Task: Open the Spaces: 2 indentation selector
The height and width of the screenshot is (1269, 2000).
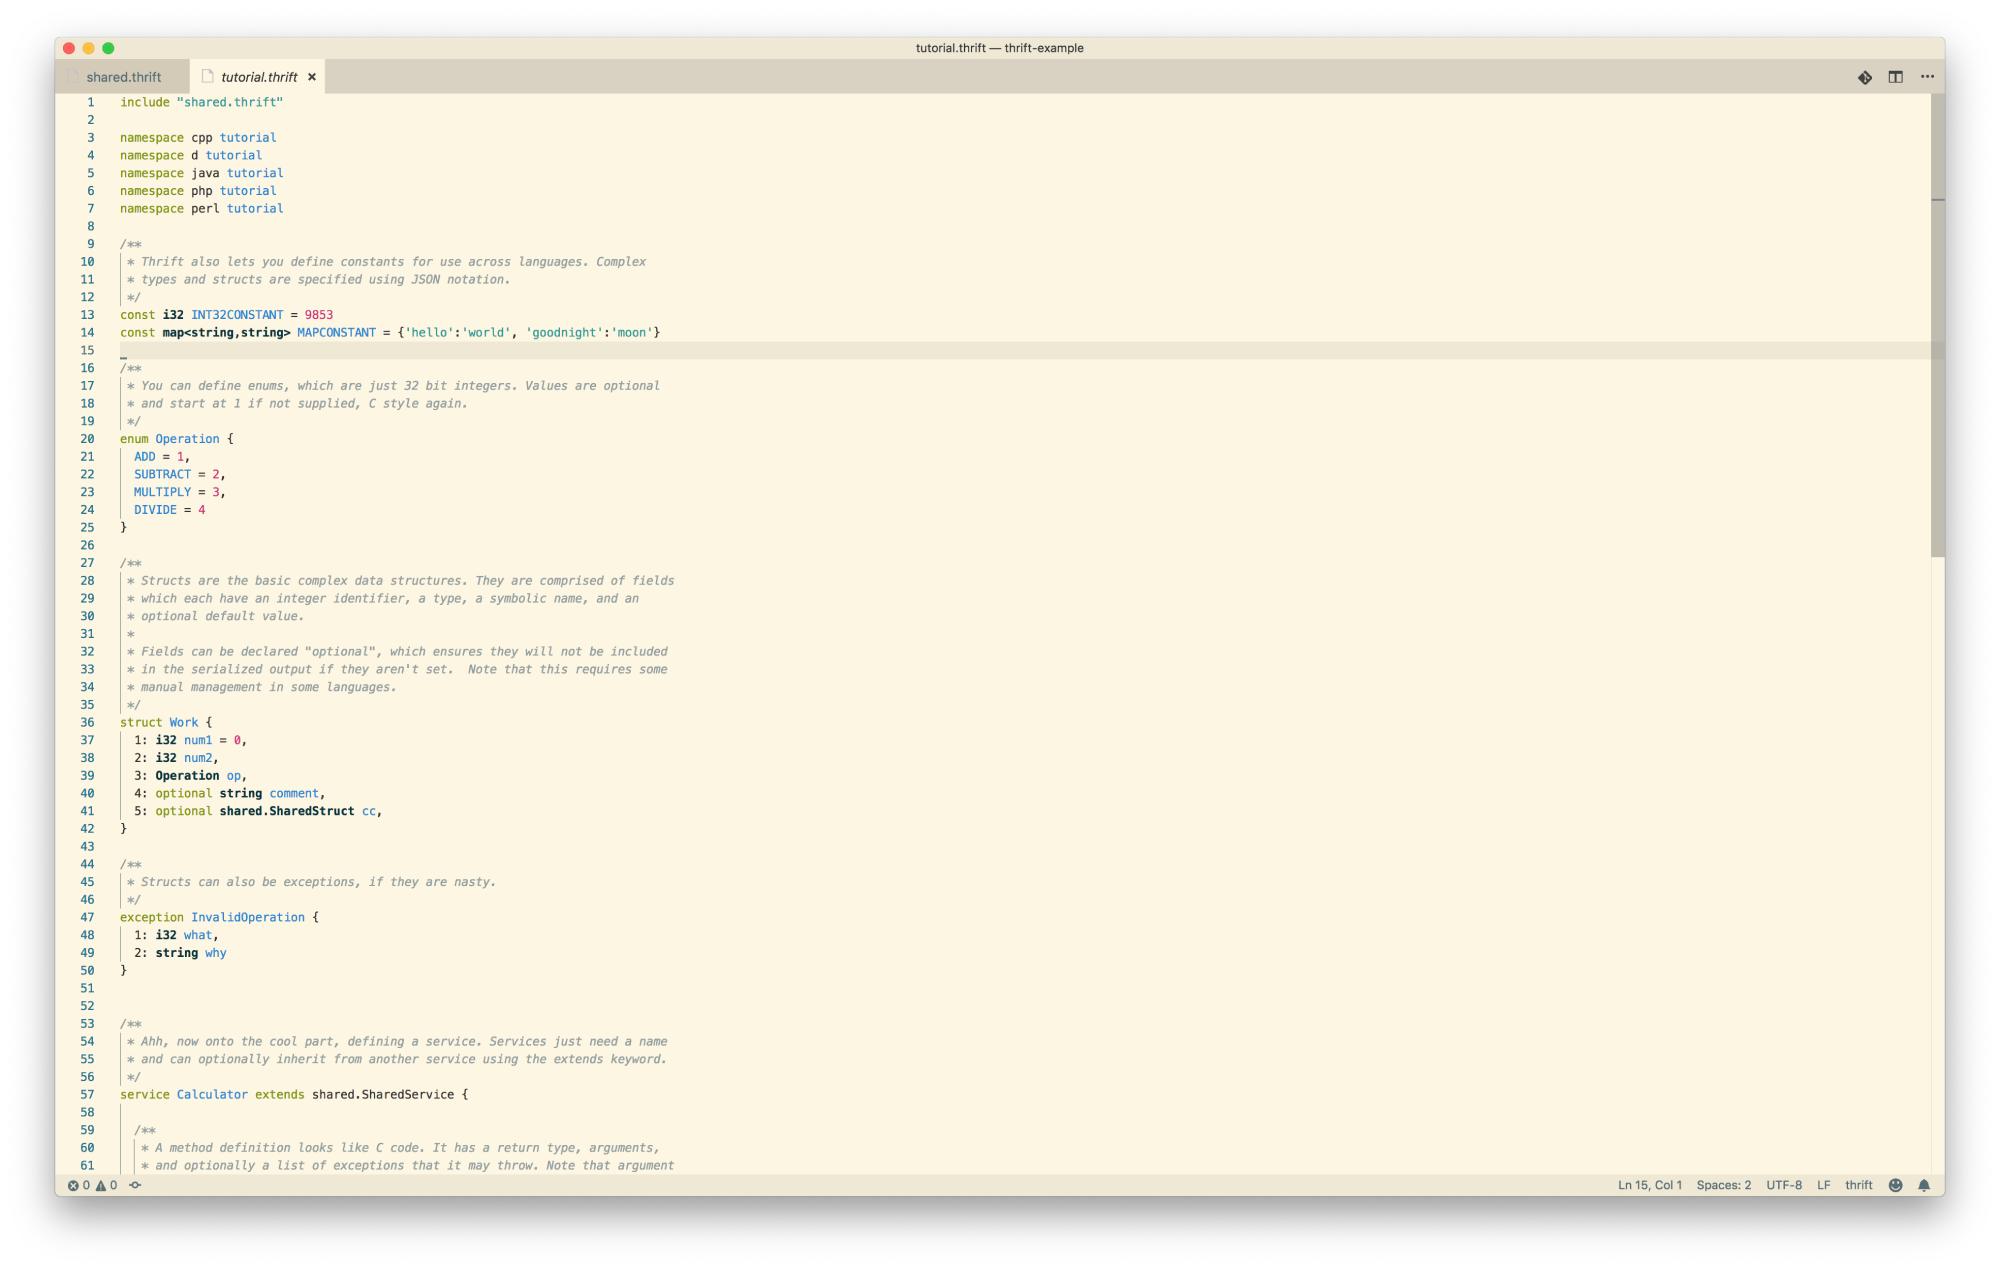Action: [x=1723, y=1185]
